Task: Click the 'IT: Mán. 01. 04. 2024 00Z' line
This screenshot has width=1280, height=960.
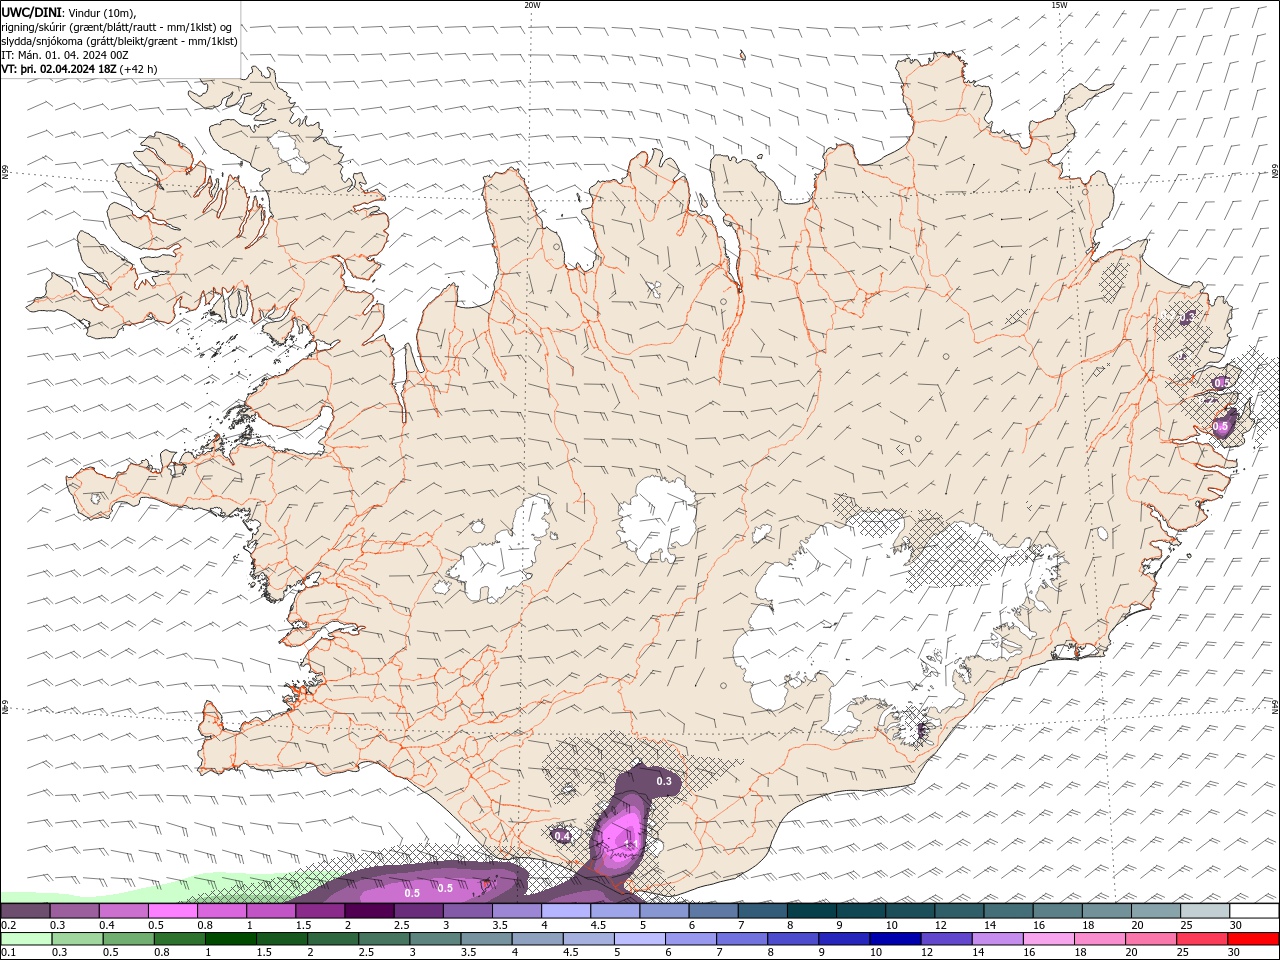Action: tap(64, 55)
